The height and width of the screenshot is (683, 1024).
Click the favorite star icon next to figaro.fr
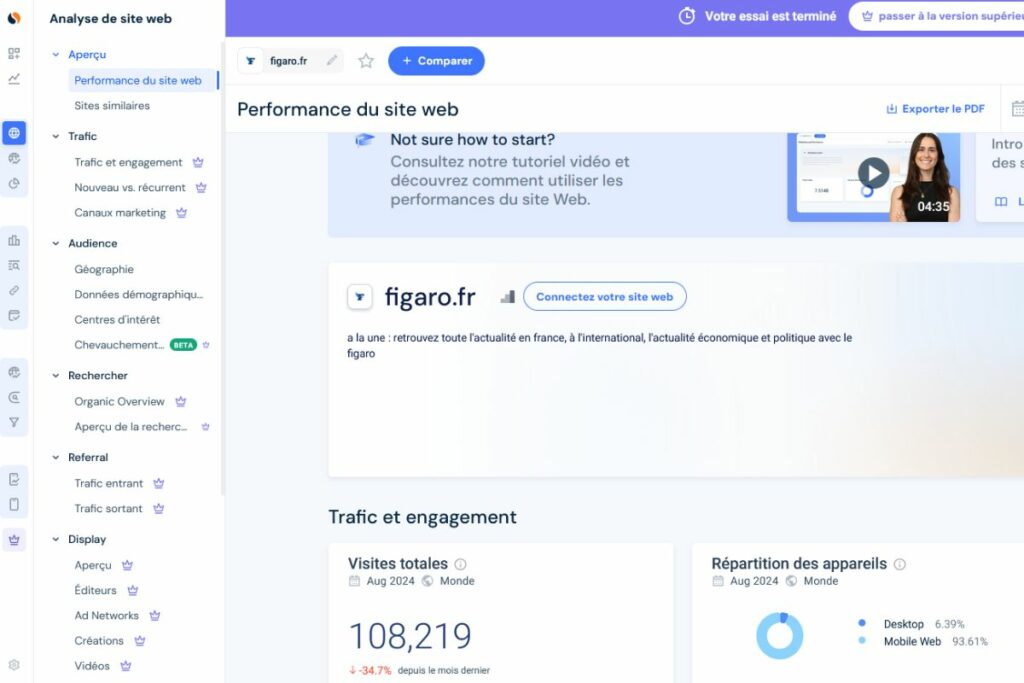(x=366, y=61)
